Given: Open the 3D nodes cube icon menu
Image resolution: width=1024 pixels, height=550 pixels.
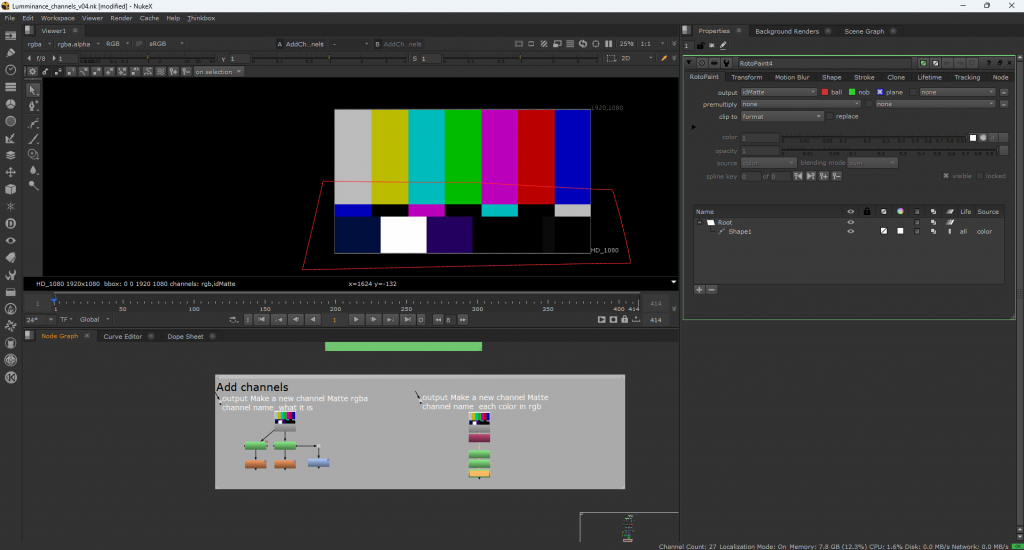Looking at the screenshot, I should (10, 188).
